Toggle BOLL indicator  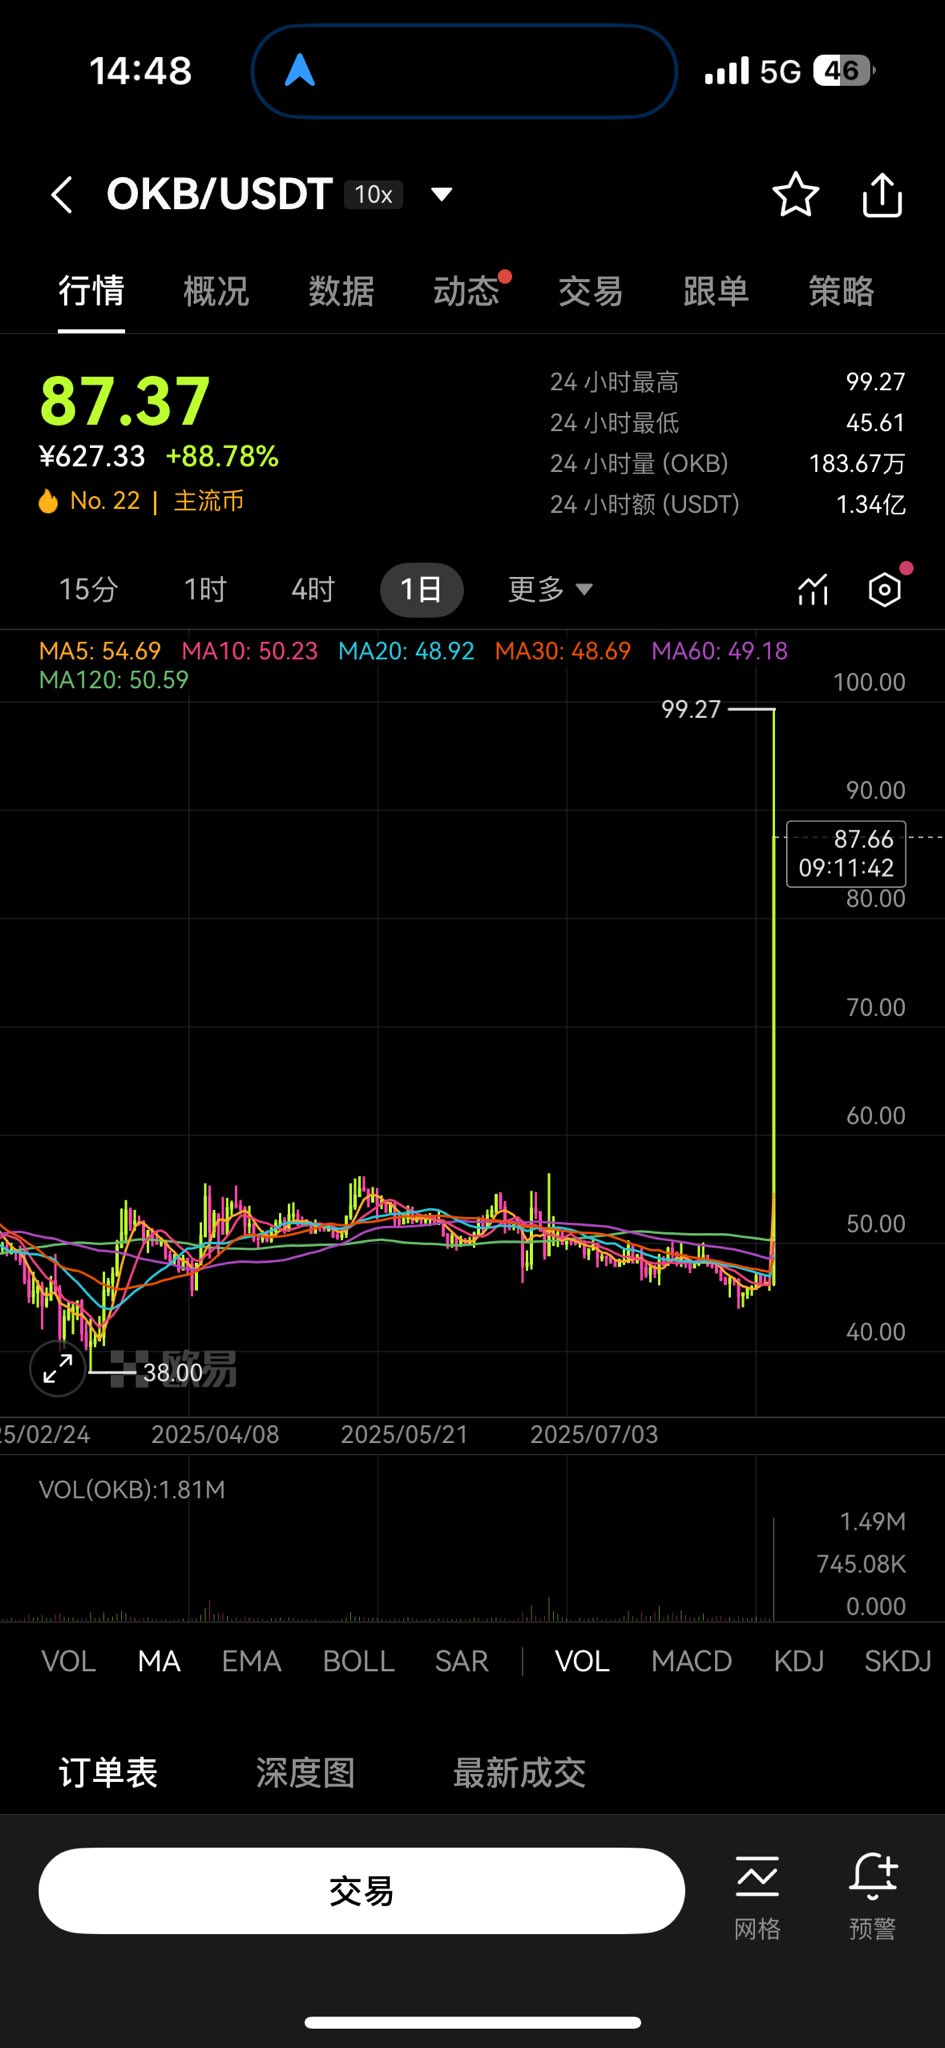point(359,1661)
